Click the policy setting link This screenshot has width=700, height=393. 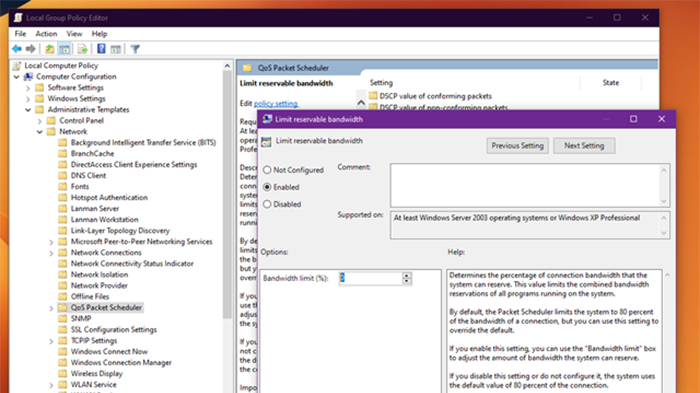[x=276, y=104]
